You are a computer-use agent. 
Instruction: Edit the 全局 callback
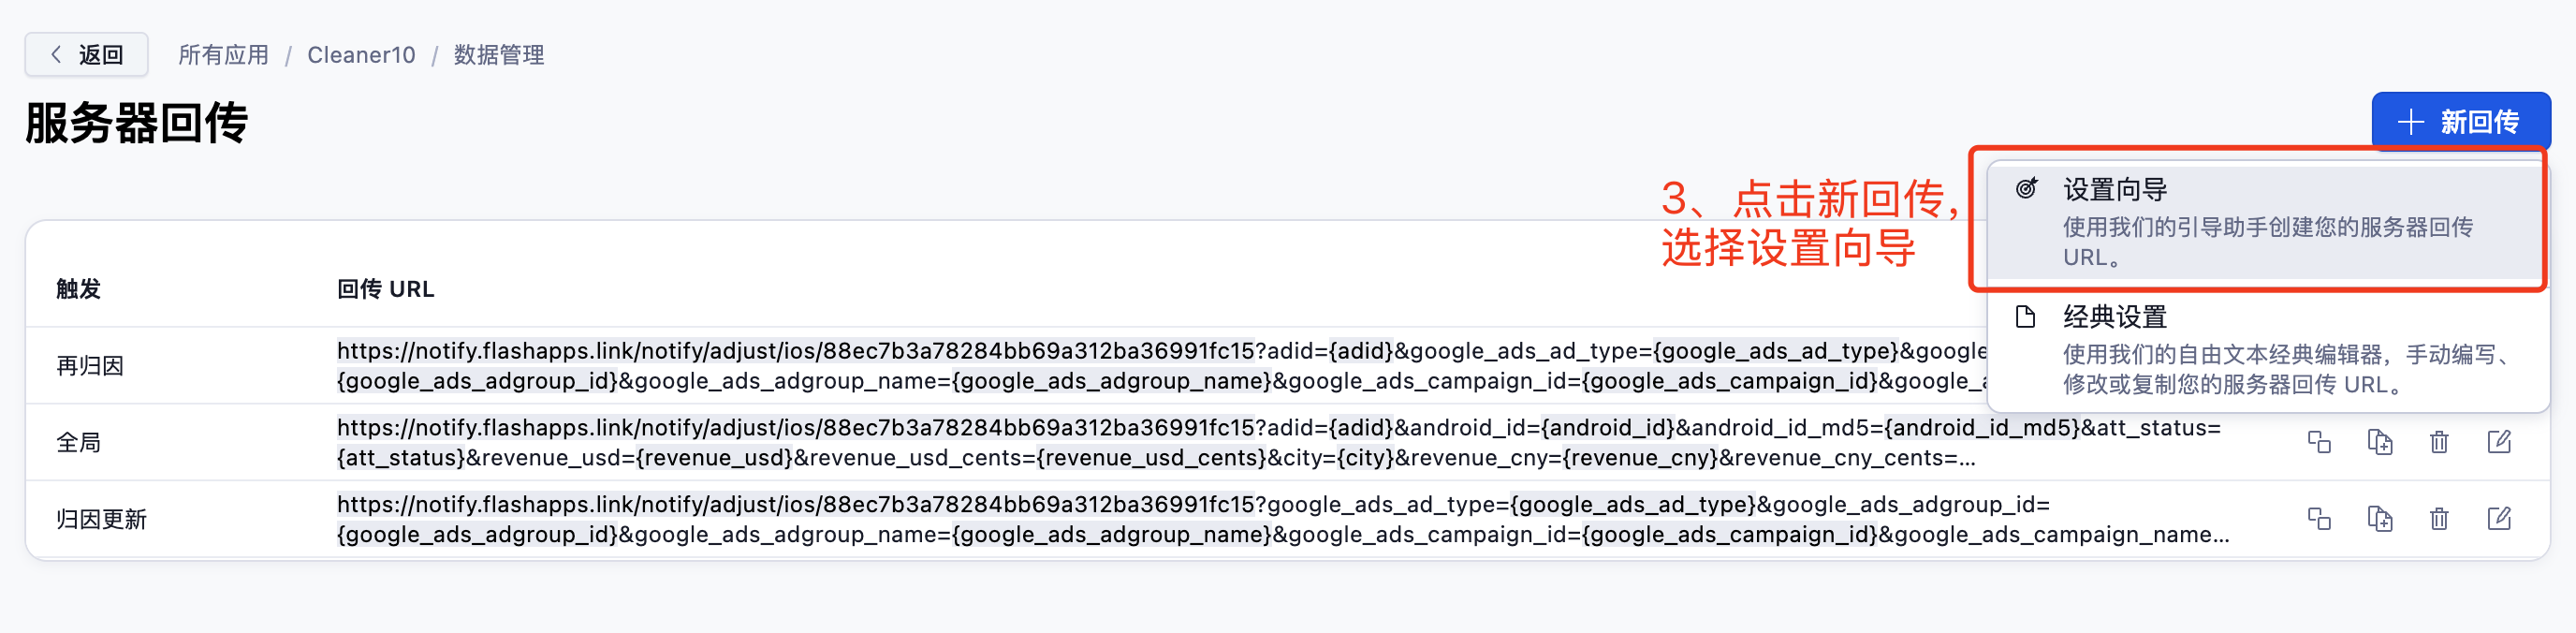[x=2499, y=442]
